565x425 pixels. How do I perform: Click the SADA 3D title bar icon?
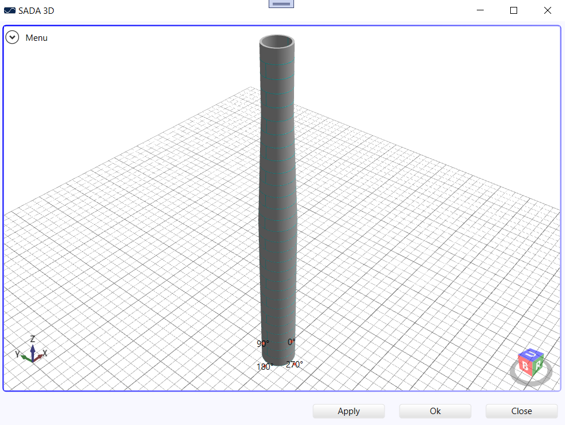(x=10, y=10)
